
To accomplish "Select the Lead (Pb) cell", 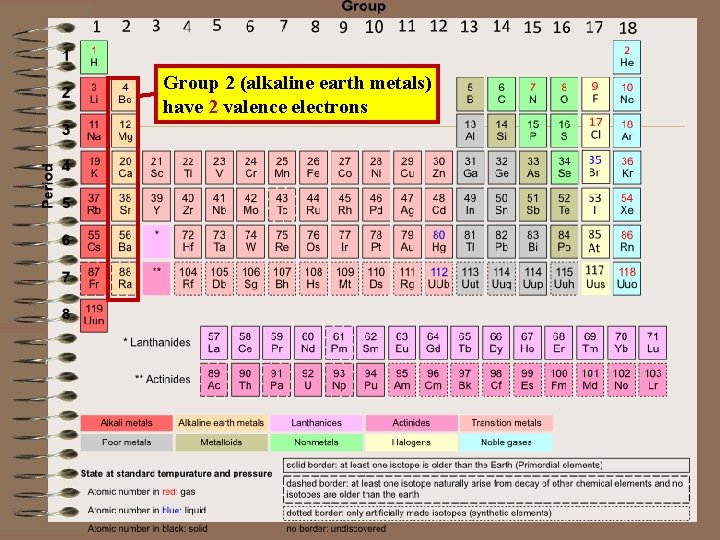I will pos(501,241).
